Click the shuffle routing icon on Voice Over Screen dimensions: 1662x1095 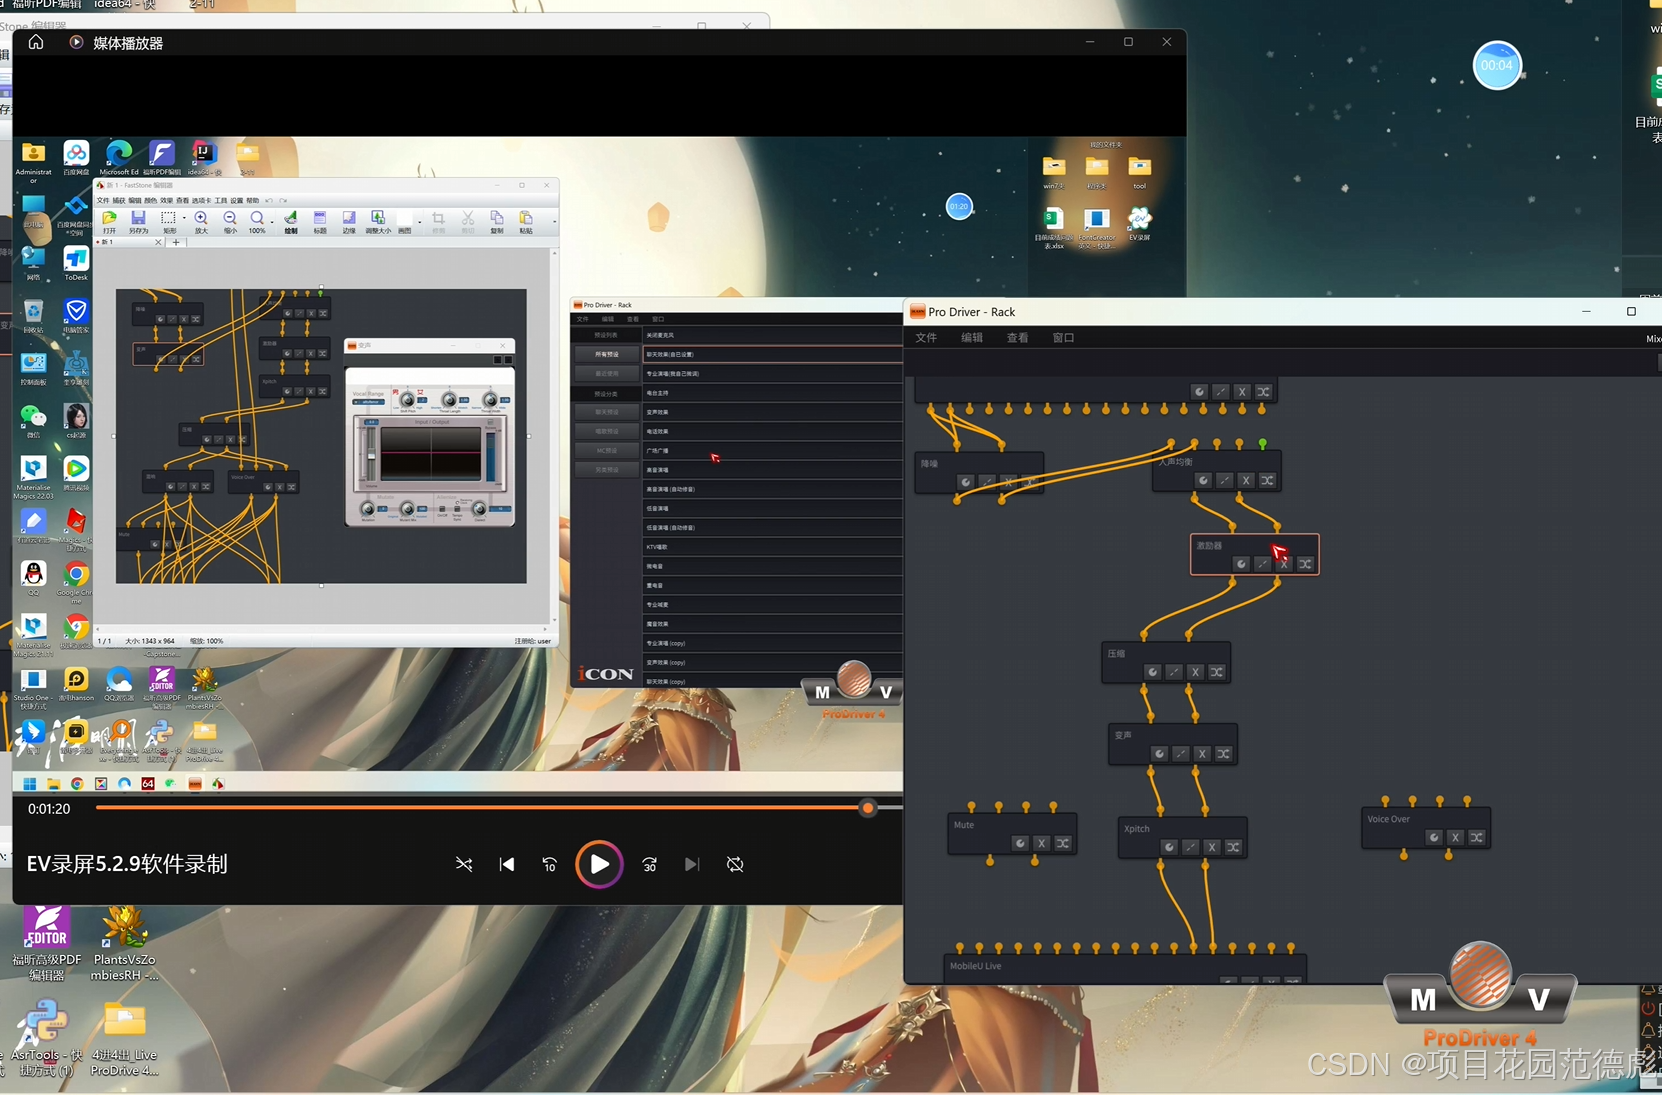[1477, 837]
